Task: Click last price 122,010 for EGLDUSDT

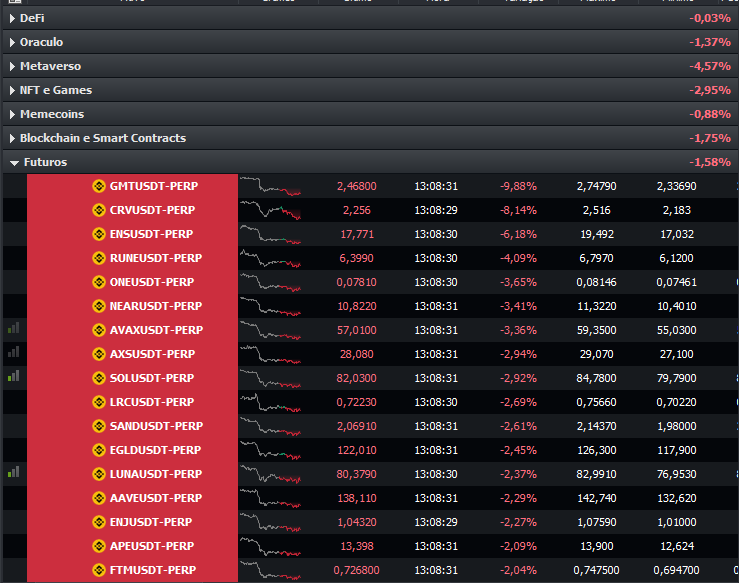Action: coord(357,451)
